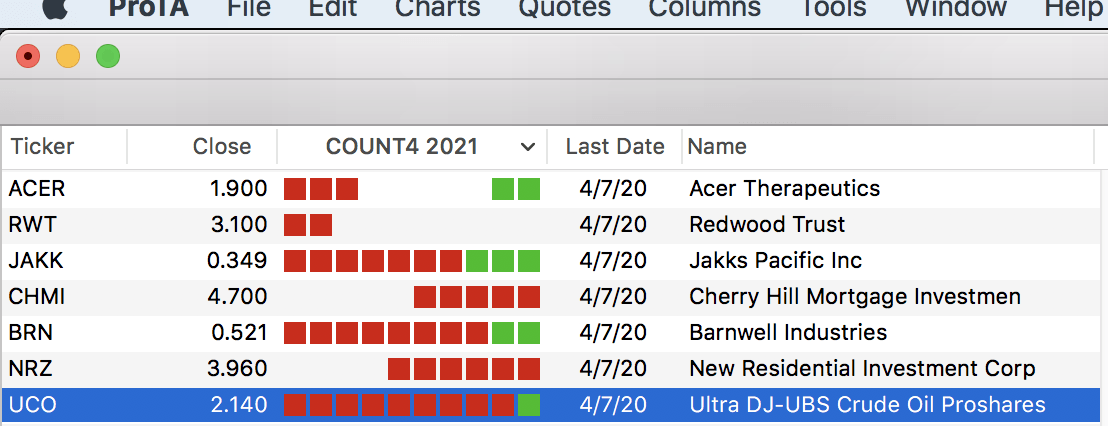
Task: Sort by the Ticker column header
Action: [64, 146]
